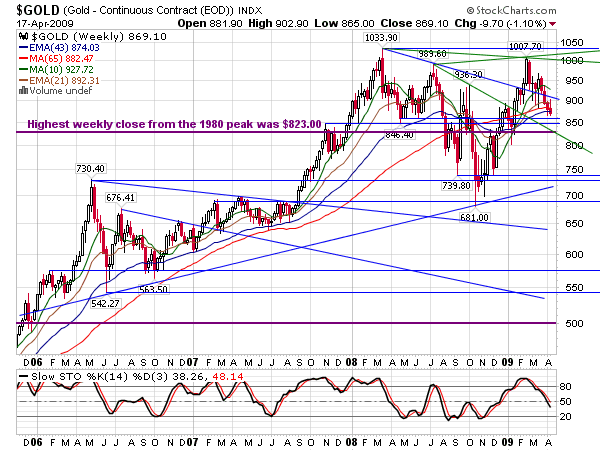Click the date 17-Apr-2009
Image resolution: width=600 pixels, height=451 pixels.
(x=45, y=24)
